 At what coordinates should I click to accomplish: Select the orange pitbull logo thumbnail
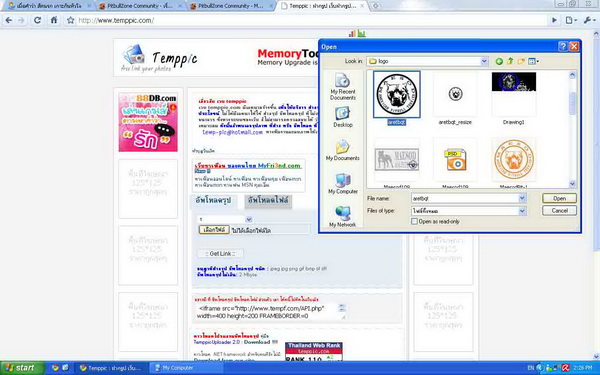tap(514, 160)
